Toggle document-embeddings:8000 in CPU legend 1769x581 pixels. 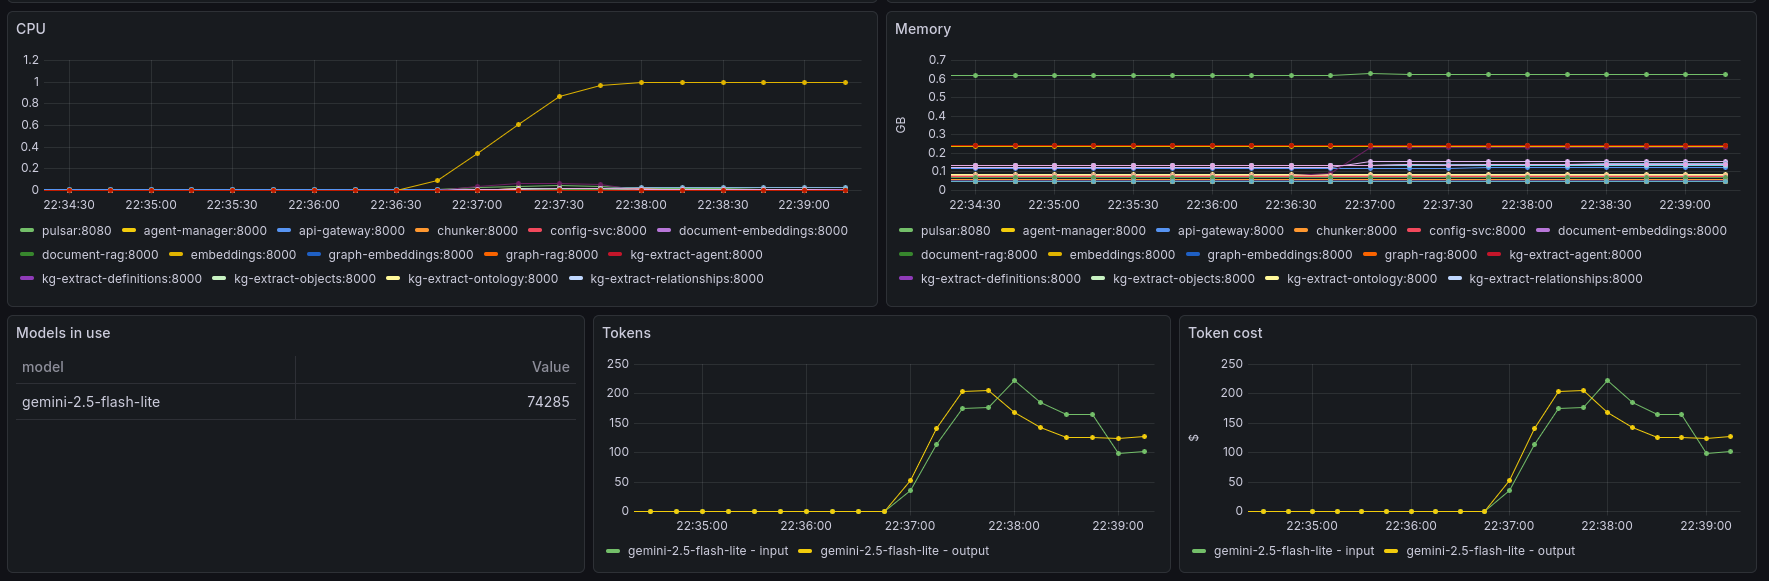click(x=763, y=231)
